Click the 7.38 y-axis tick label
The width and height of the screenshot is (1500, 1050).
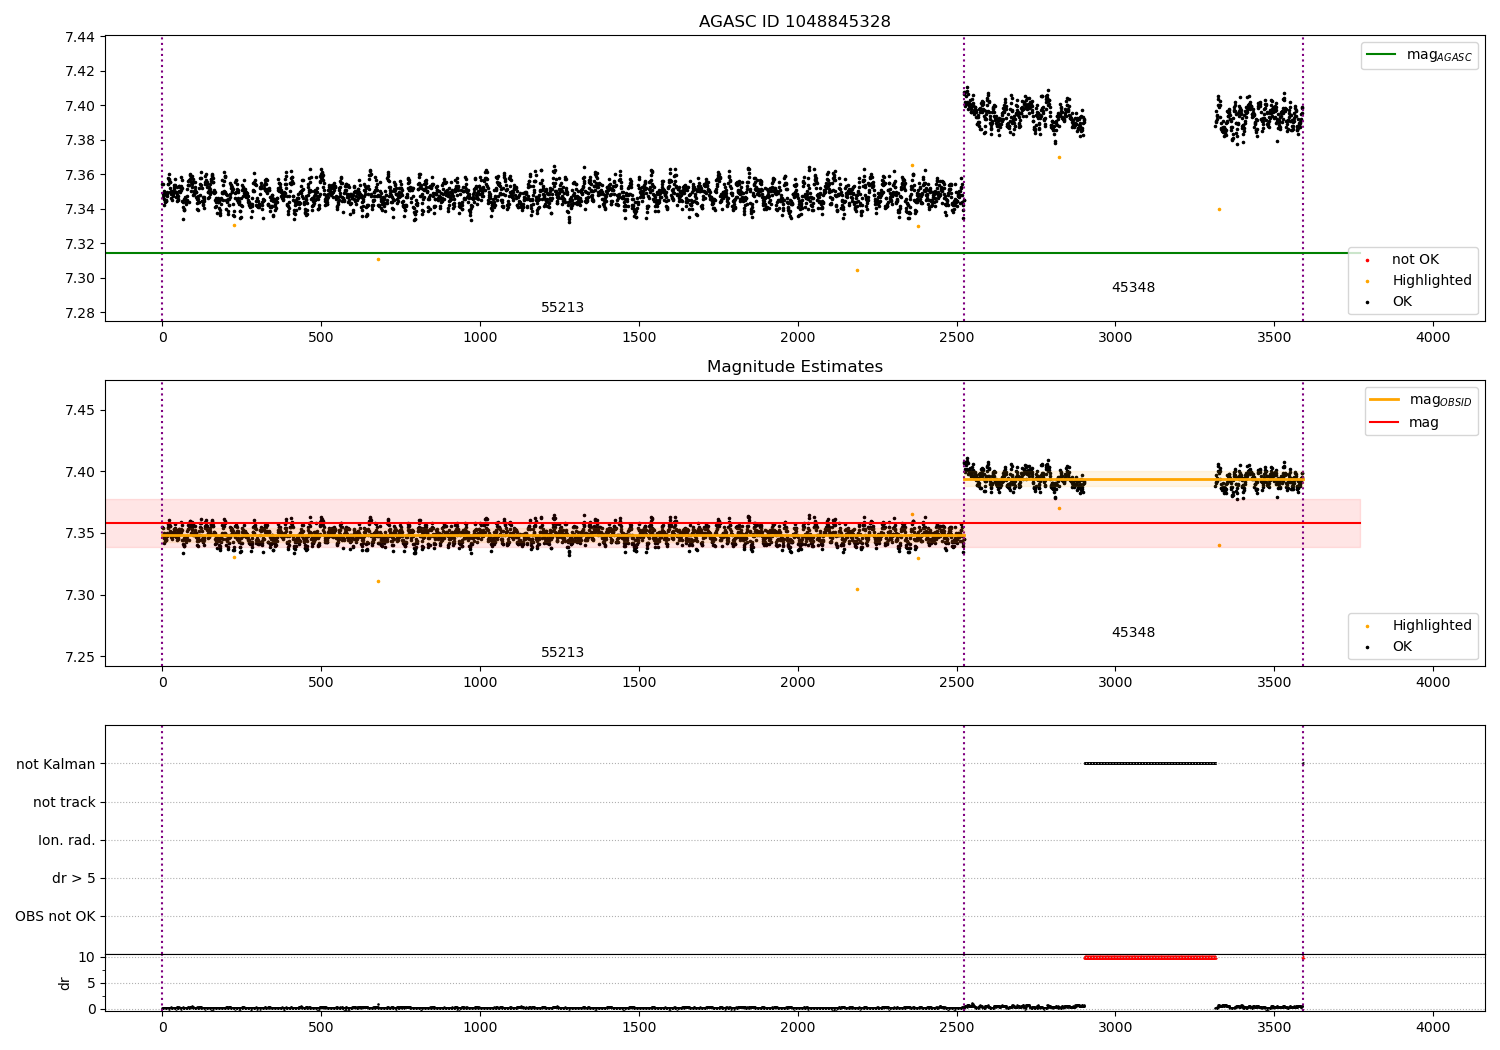(x=80, y=140)
